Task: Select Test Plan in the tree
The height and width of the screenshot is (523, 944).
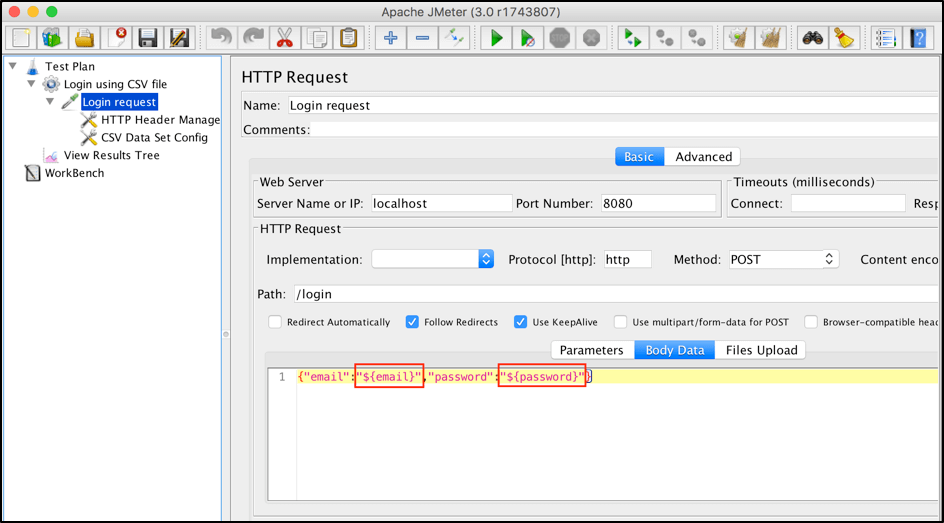Action: pyautogui.click(x=70, y=66)
